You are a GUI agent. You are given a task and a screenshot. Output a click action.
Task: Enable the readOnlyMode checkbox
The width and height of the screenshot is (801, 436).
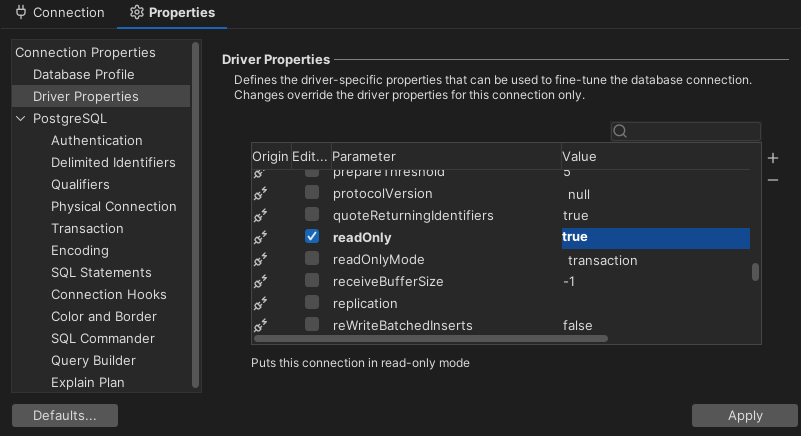click(x=312, y=260)
